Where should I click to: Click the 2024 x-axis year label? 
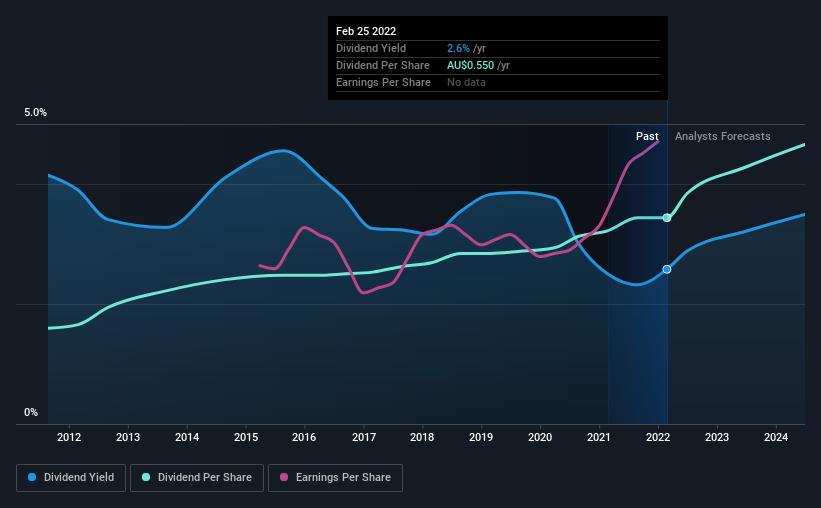(x=776, y=437)
